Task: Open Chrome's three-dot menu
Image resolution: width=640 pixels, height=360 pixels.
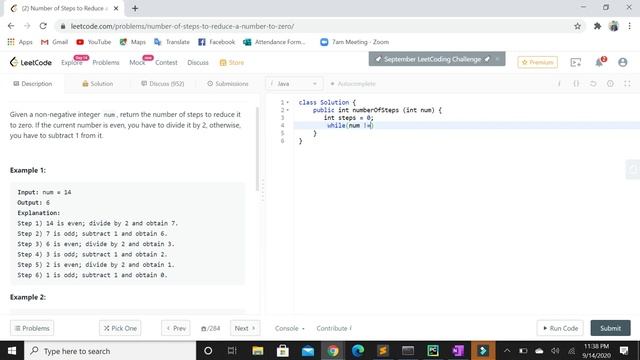Action: [x=629, y=26]
